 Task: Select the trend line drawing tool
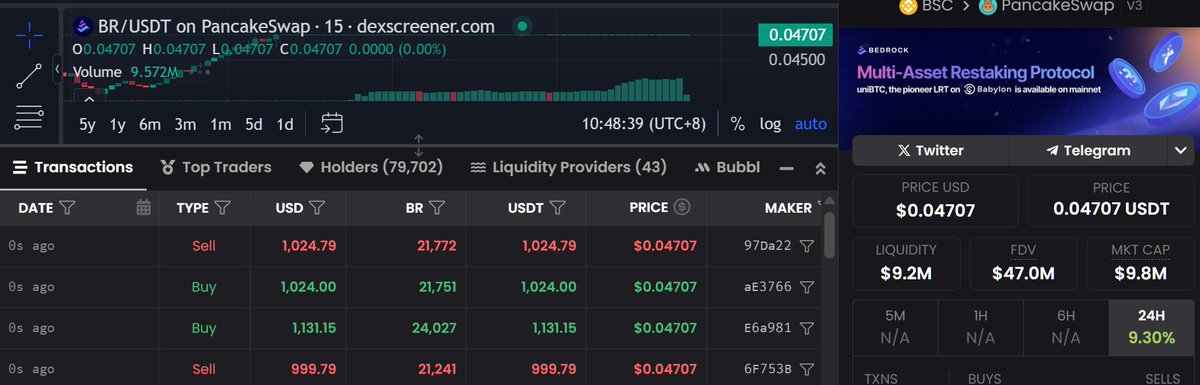(x=29, y=75)
